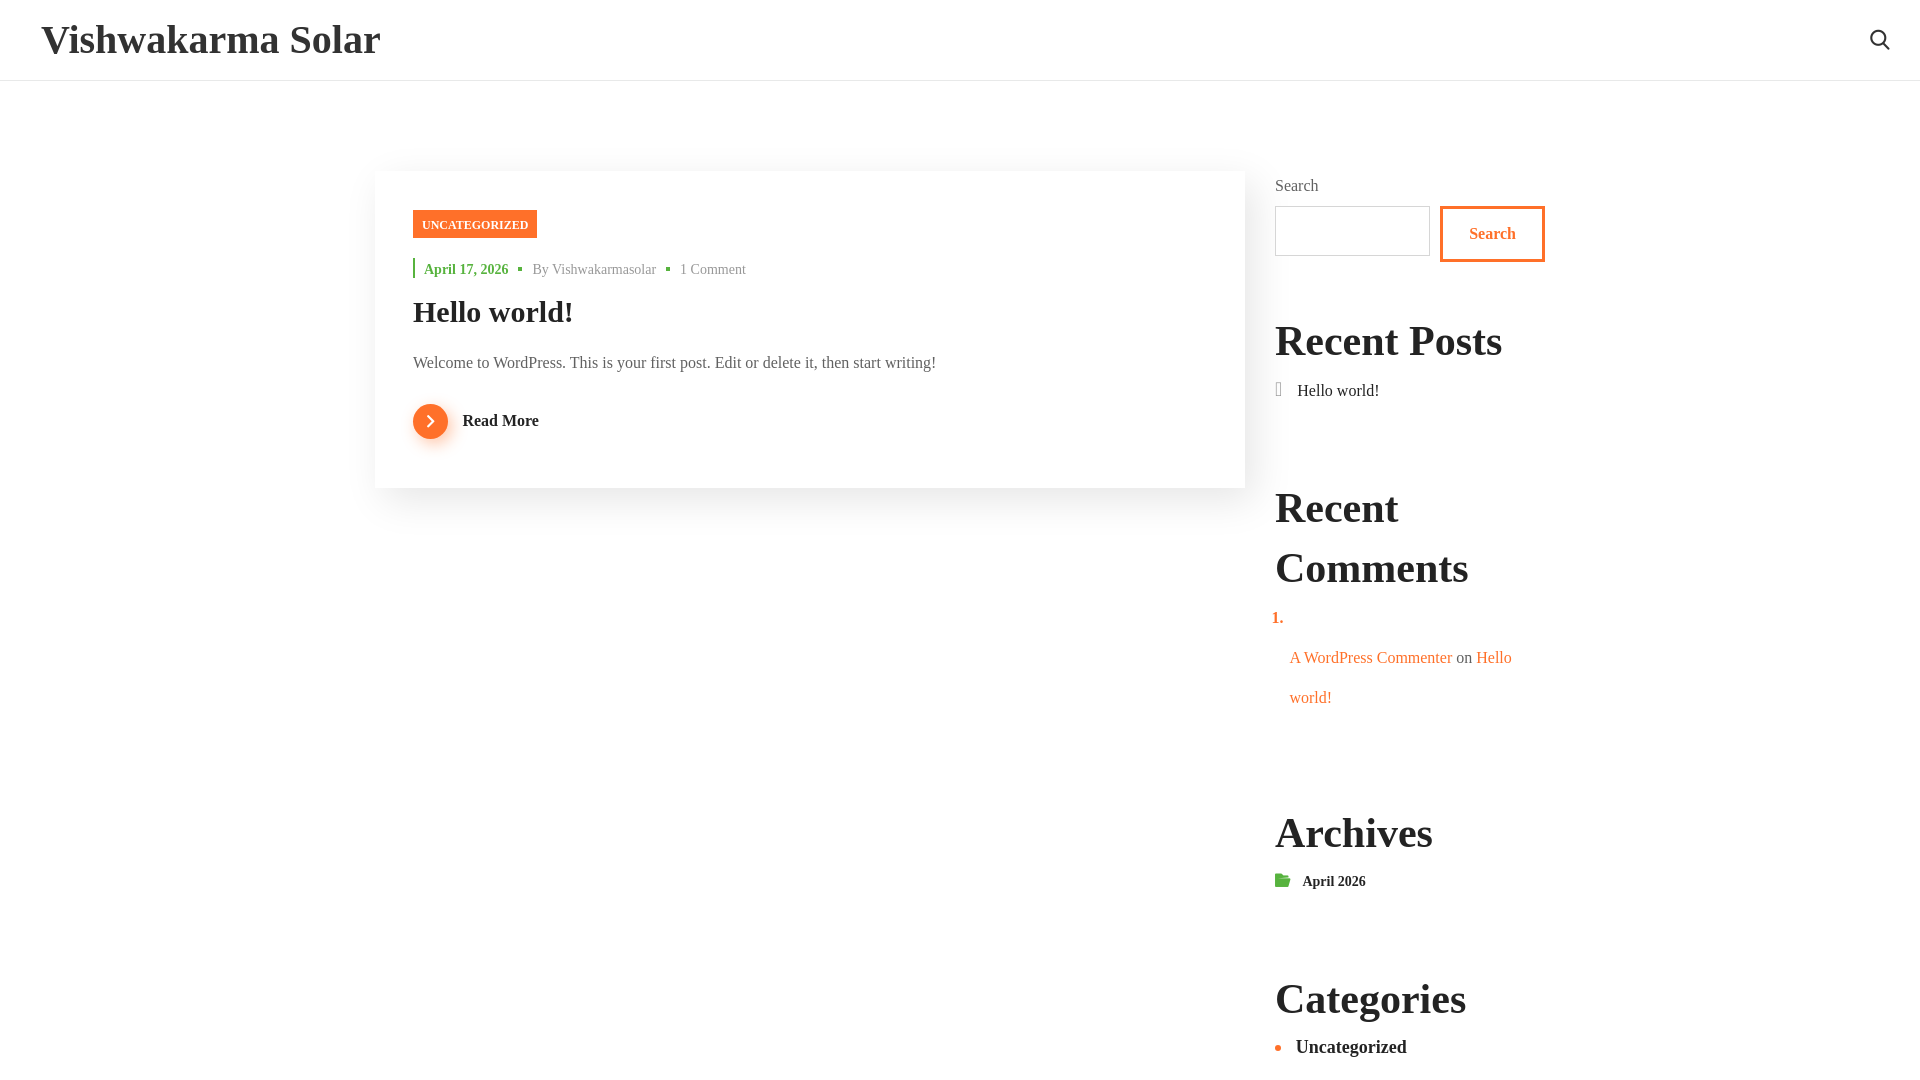Click the Read More text link

tap(500, 421)
